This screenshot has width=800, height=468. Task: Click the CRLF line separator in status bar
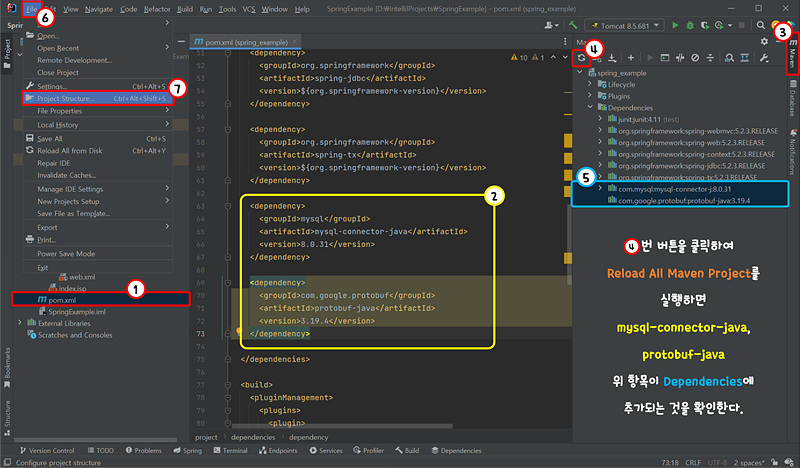[x=693, y=462]
